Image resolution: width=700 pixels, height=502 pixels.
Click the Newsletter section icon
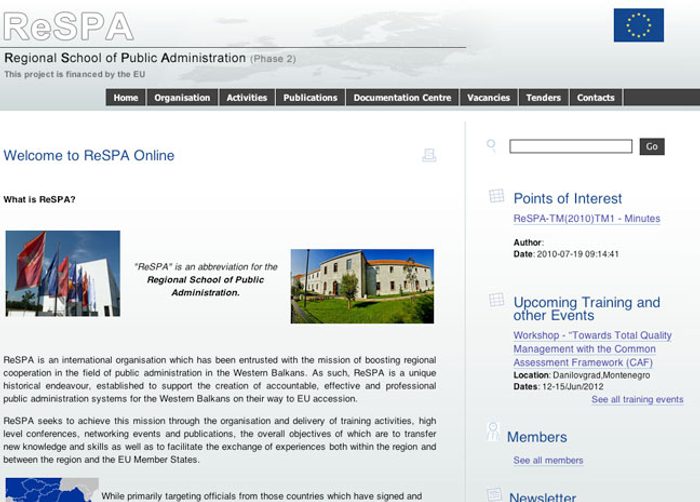tap(494, 494)
